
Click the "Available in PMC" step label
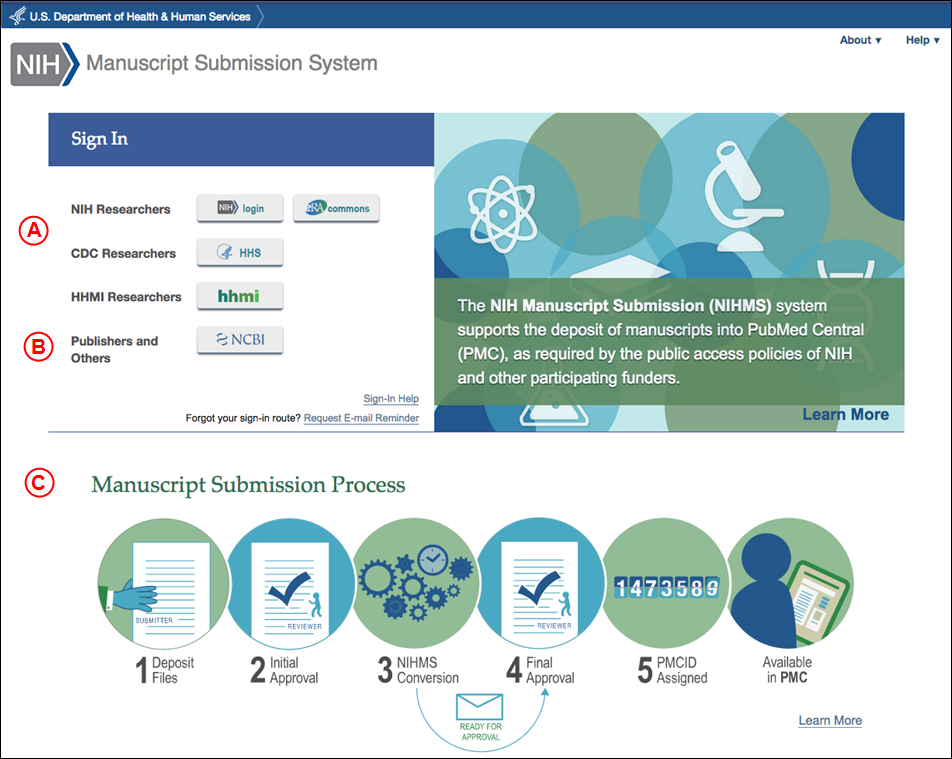click(787, 670)
